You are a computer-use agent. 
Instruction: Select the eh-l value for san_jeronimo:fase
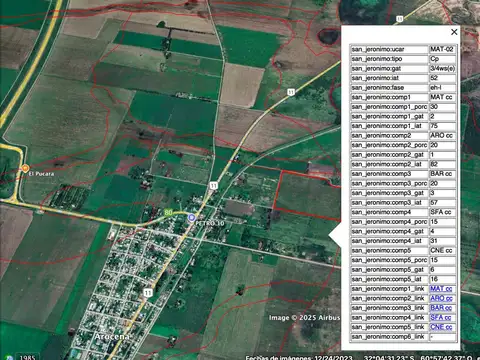click(x=442, y=88)
